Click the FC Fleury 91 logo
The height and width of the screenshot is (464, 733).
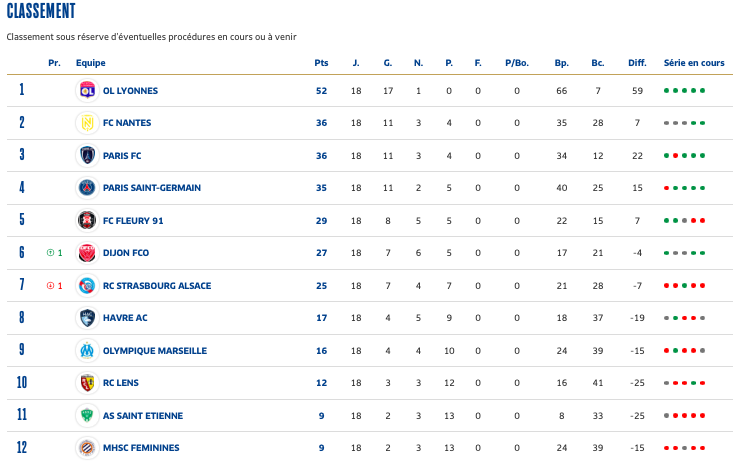pos(86,220)
